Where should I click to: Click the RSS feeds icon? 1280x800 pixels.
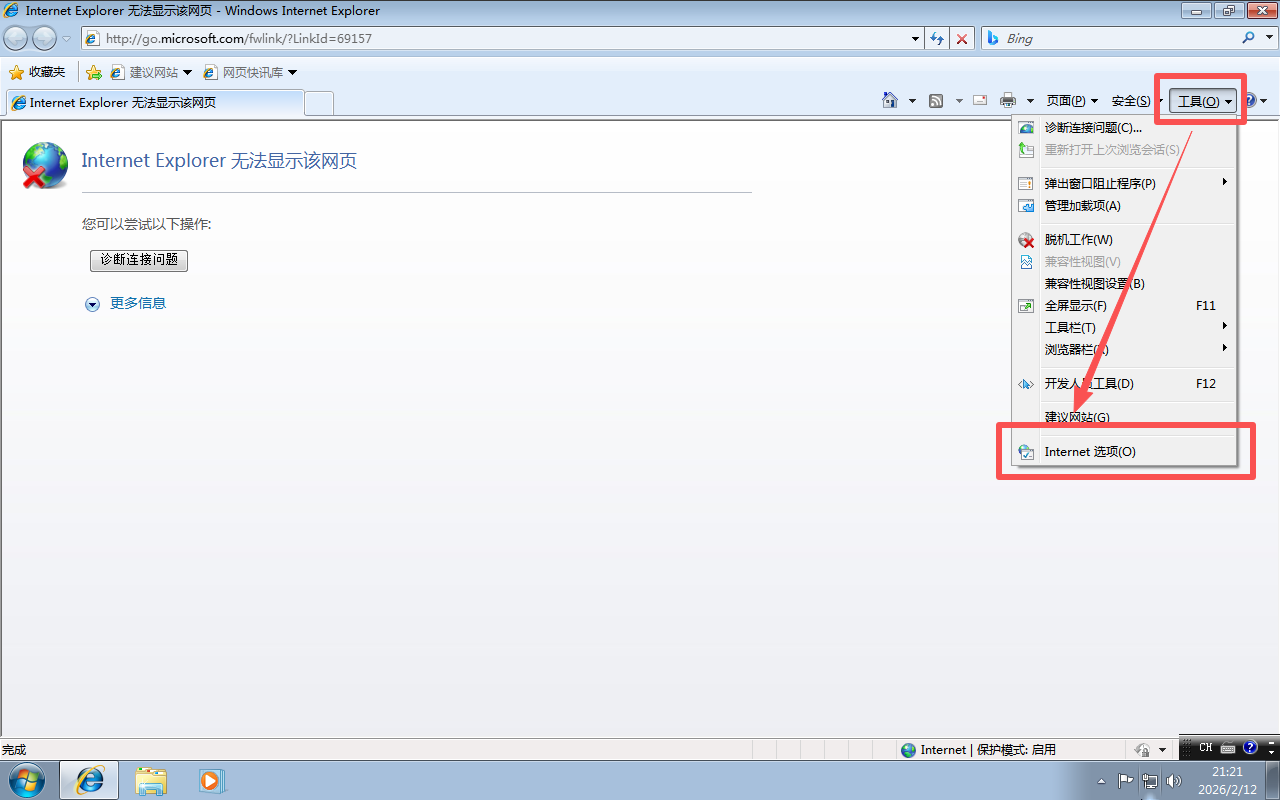click(936, 100)
